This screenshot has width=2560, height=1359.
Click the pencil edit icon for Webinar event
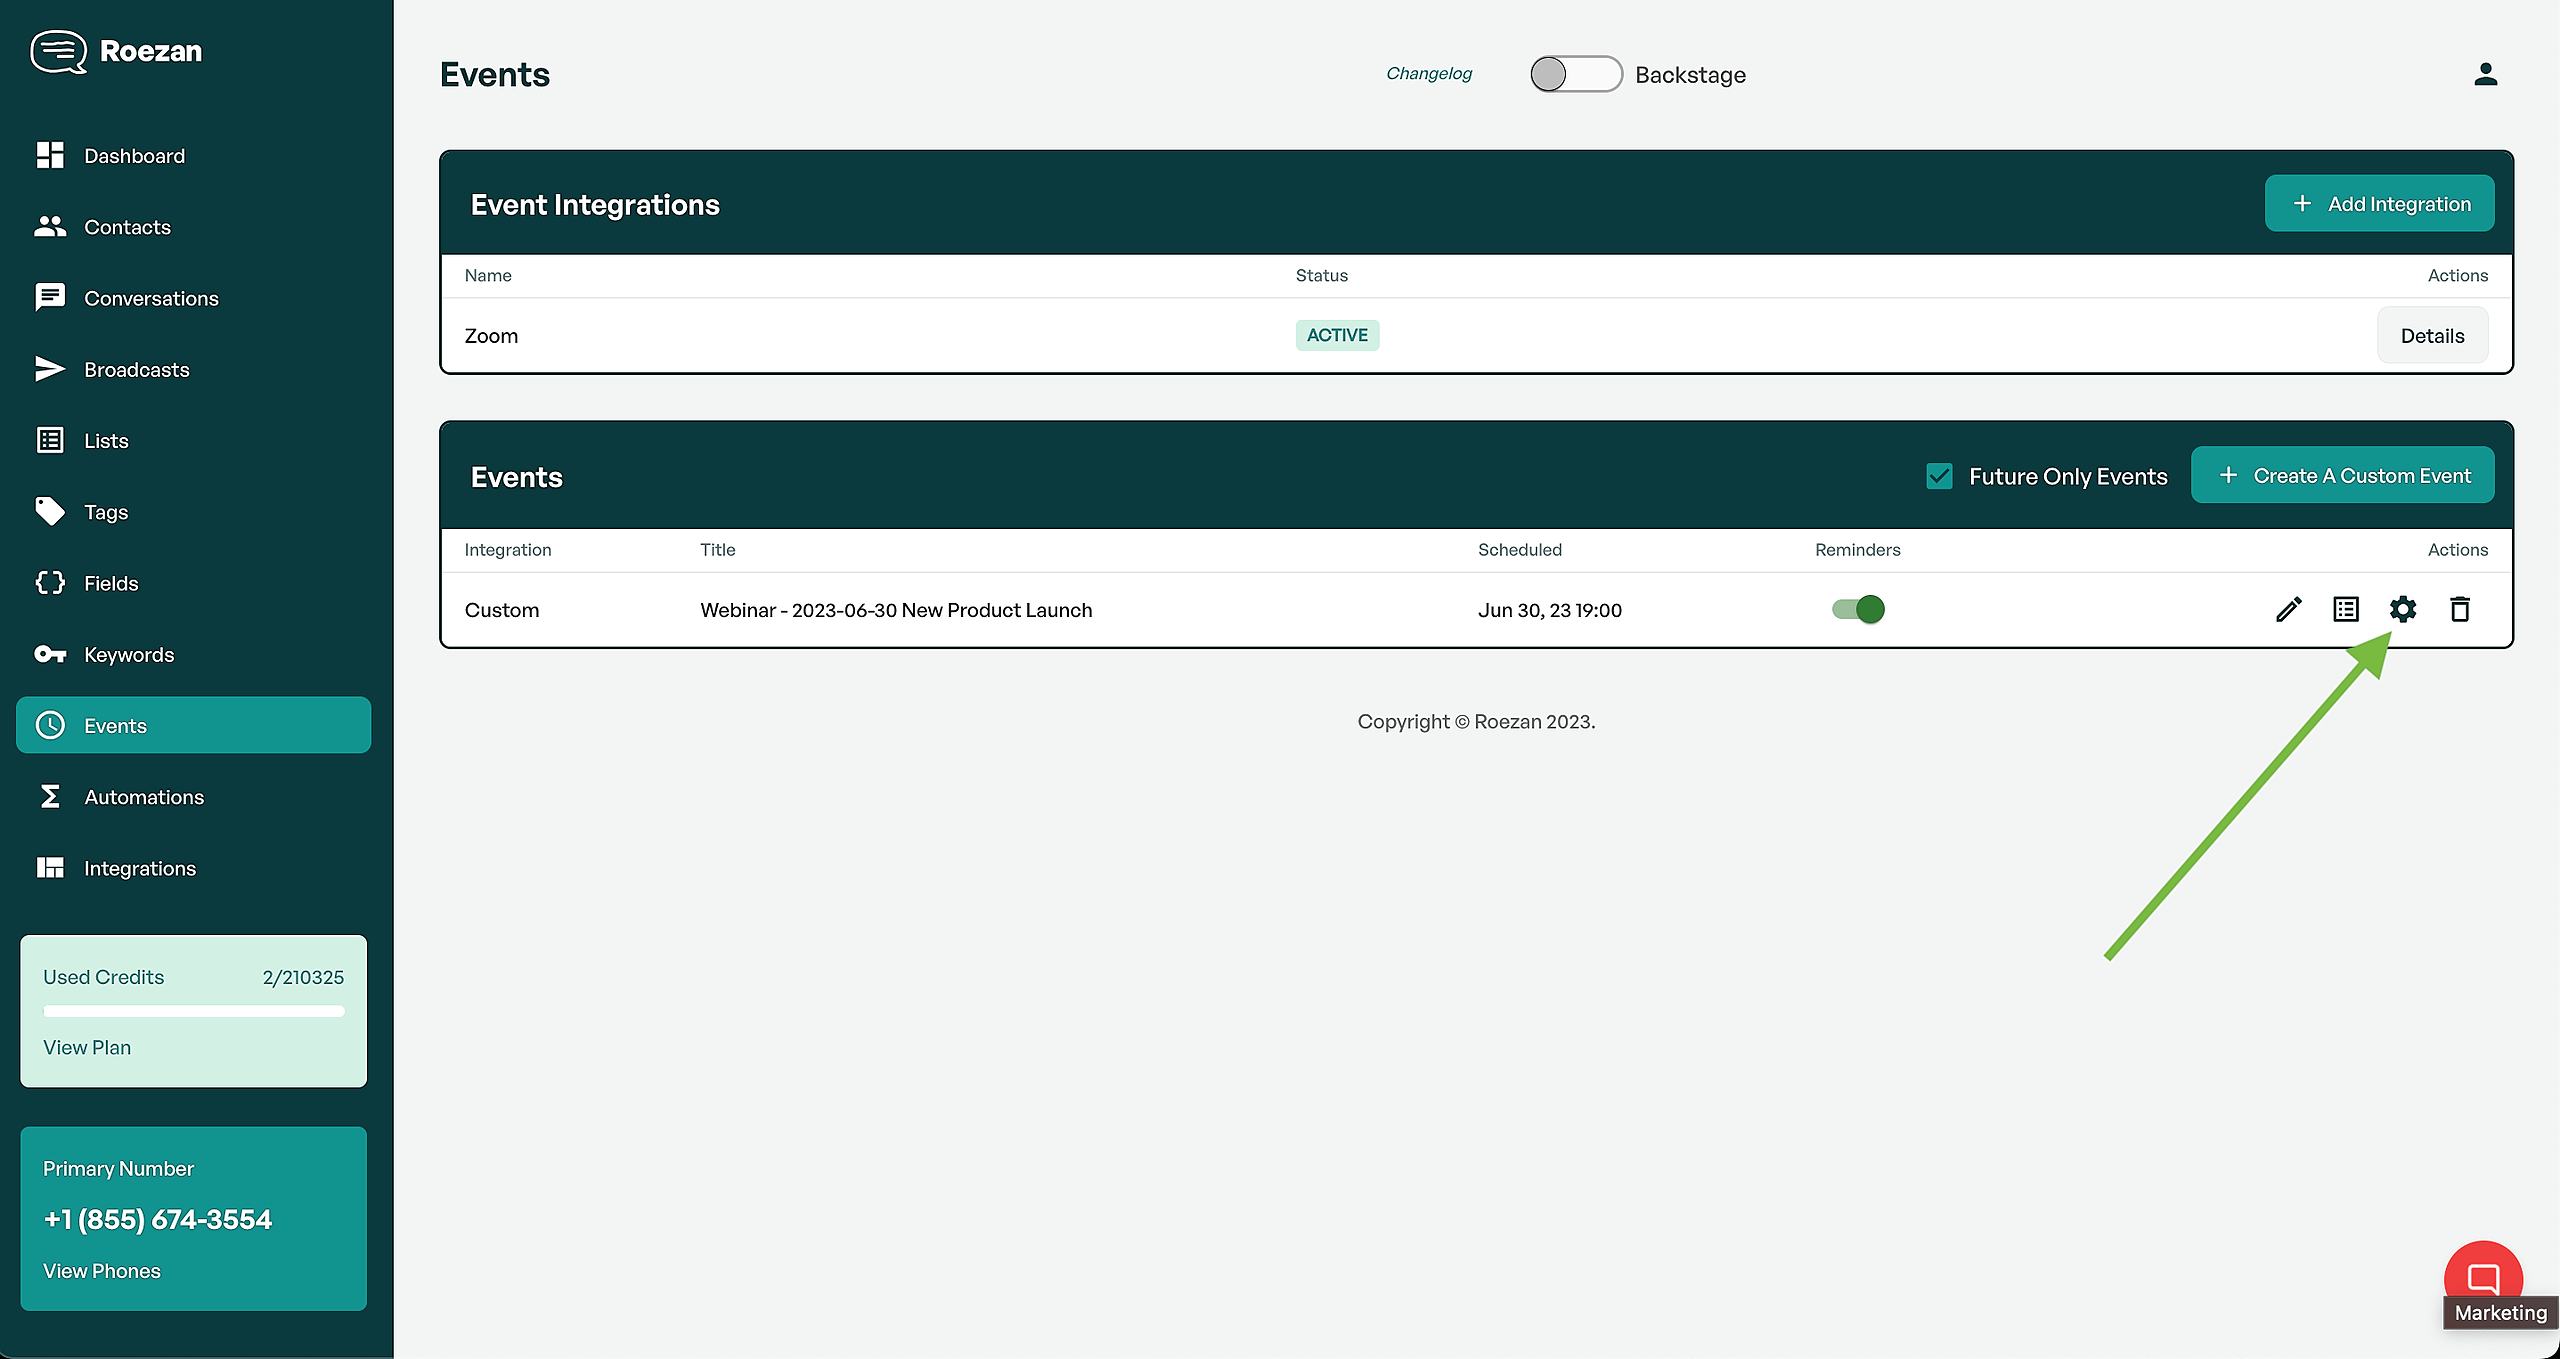(x=2288, y=609)
